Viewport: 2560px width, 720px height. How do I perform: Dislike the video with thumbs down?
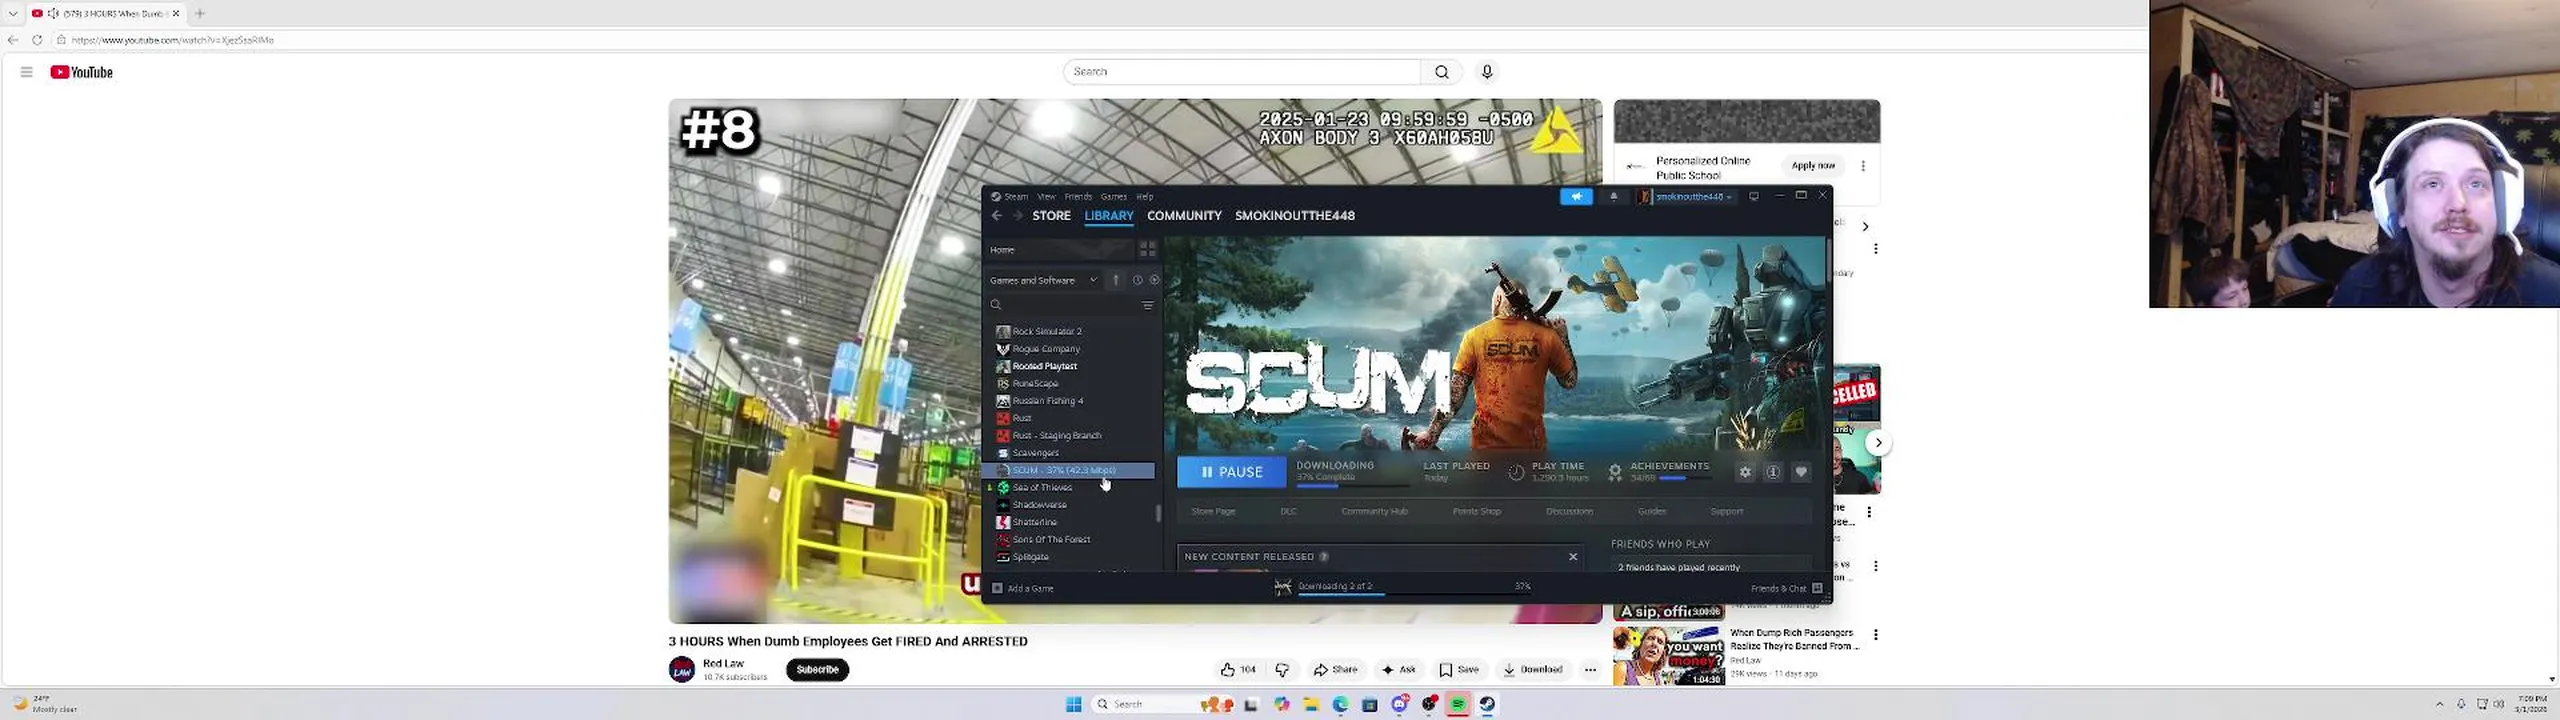coord(1282,670)
